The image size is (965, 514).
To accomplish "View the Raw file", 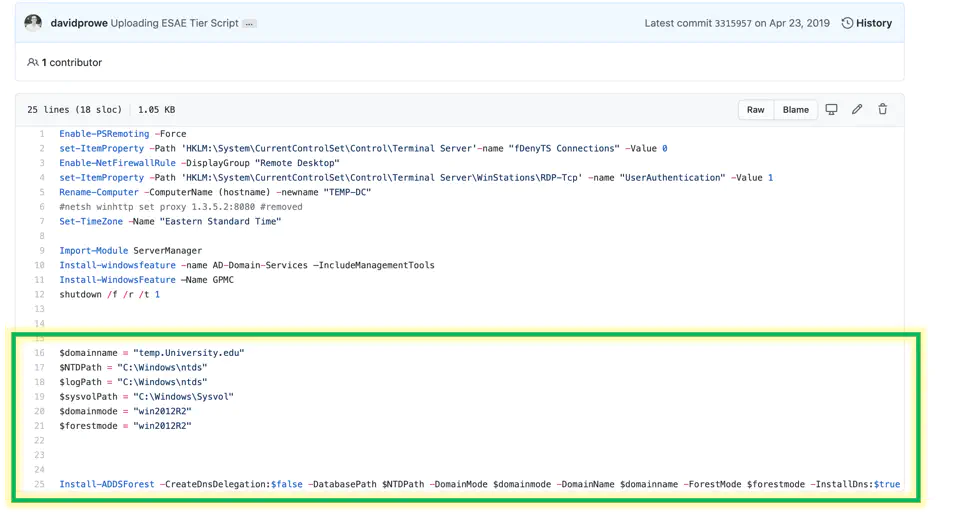I will coord(756,110).
